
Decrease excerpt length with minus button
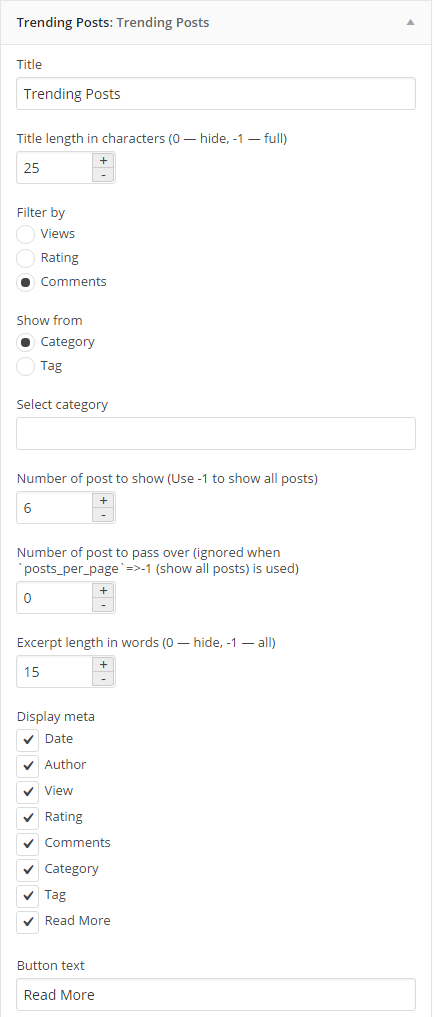pyautogui.click(x=103, y=679)
